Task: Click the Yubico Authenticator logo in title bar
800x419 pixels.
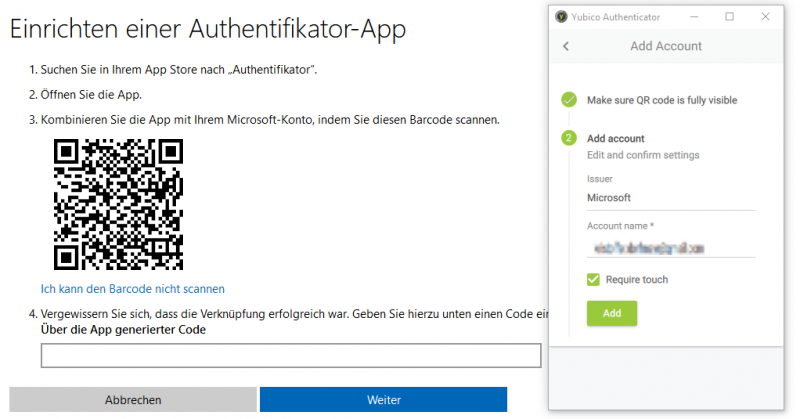Action: coord(563,17)
